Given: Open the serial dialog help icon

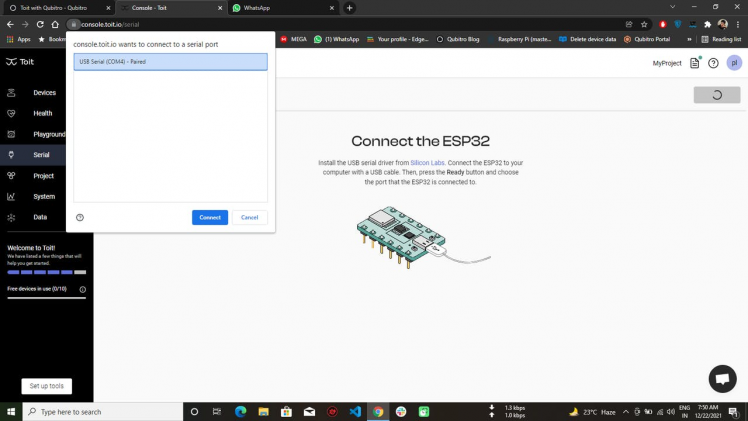Looking at the screenshot, I should (80, 217).
